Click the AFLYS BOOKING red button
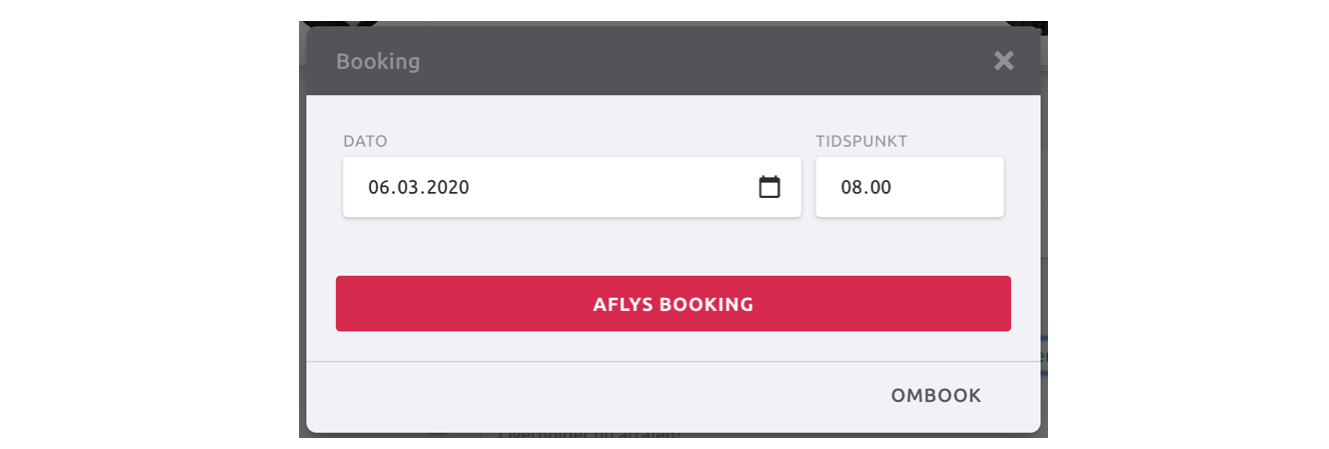This screenshot has width=1329, height=449. [x=673, y=304]
